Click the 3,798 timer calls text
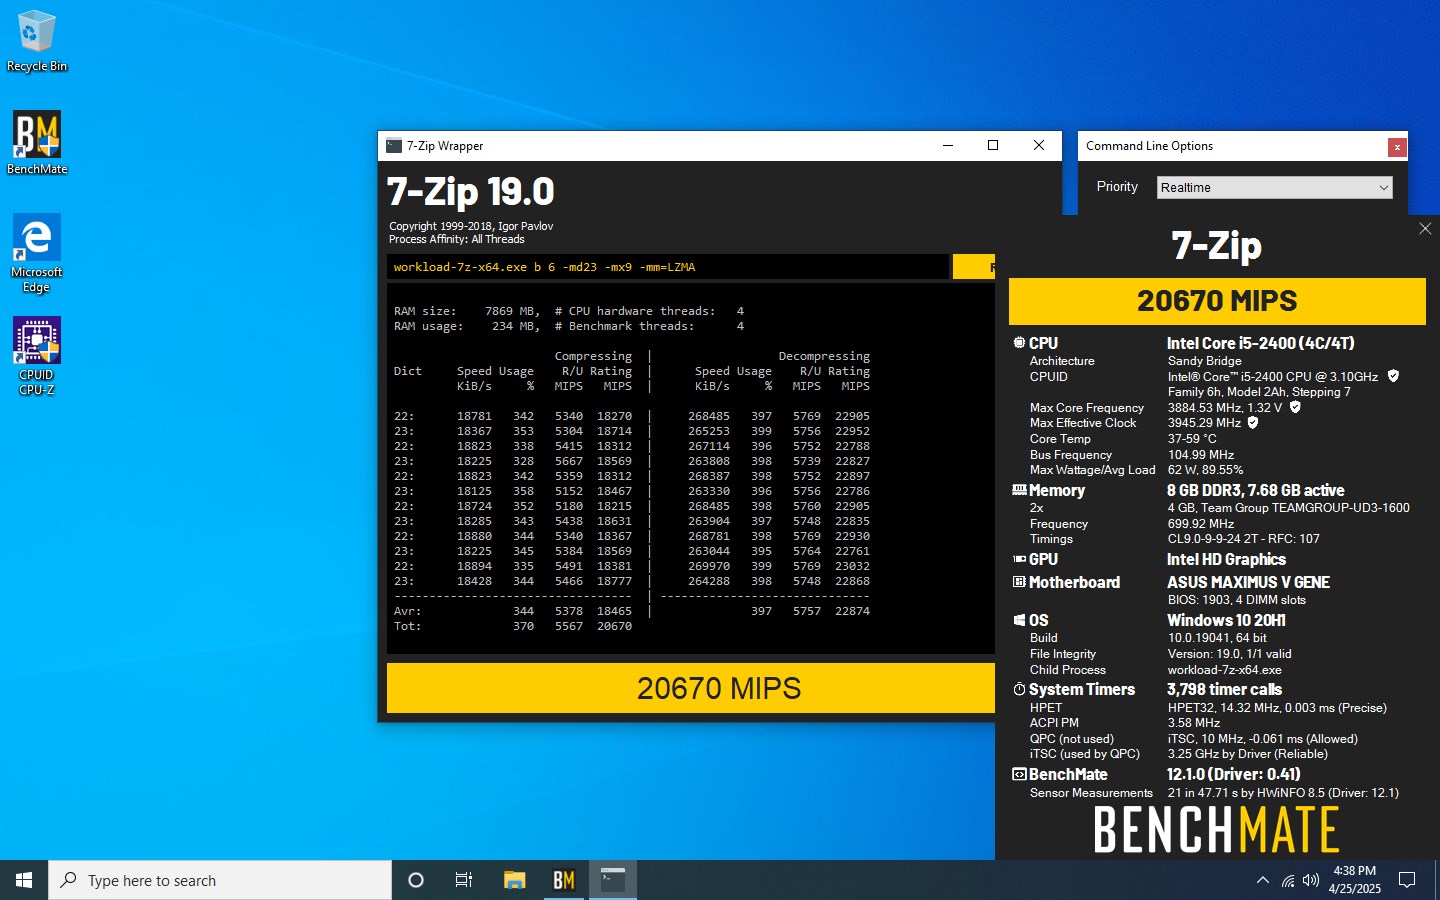The width and height of the screenshot is (1440, 900). pyautogui.click(x=1224, y=689)
